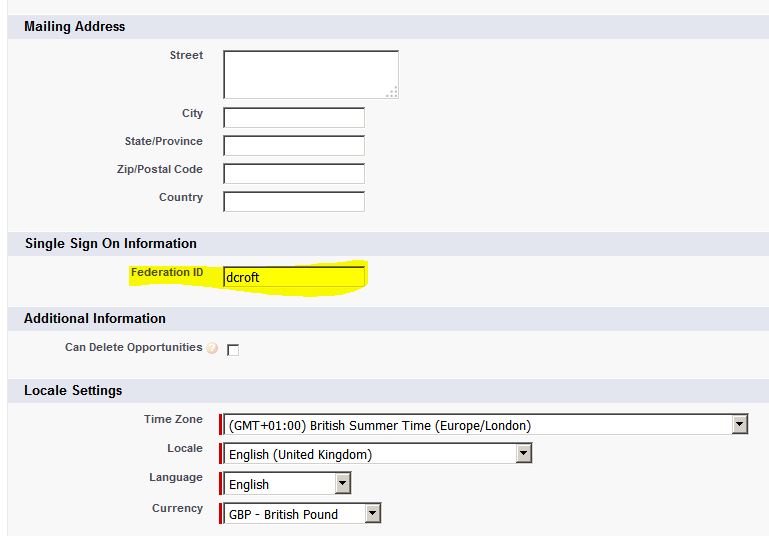Enable the Can Delete Opportunities checkbox
Image resolution: width=769 pixels, height=536 pixels.
[x=233, y=350]
